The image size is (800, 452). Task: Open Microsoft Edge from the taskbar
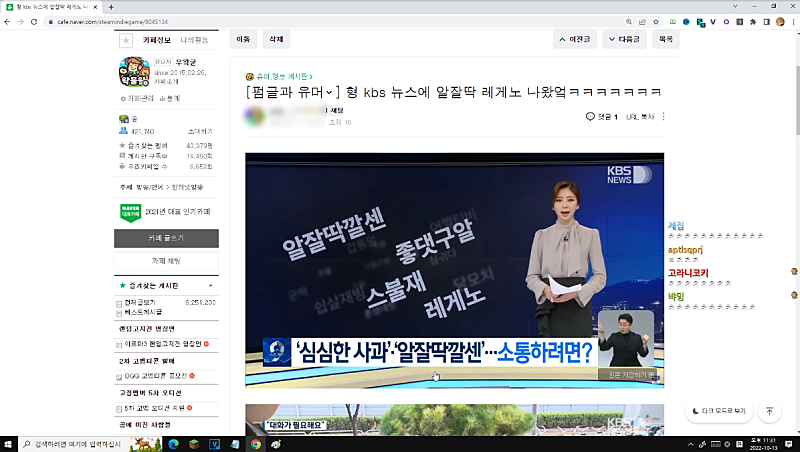173,444
